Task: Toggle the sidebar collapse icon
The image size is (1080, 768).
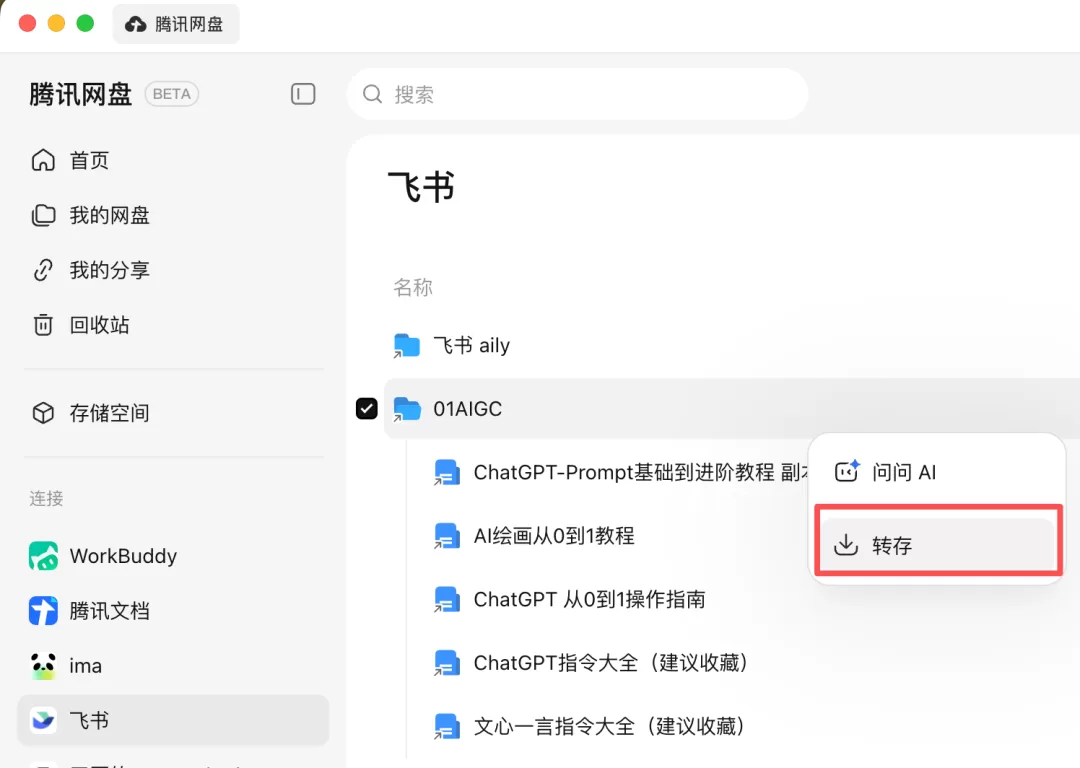Action: tap(303, 94)
